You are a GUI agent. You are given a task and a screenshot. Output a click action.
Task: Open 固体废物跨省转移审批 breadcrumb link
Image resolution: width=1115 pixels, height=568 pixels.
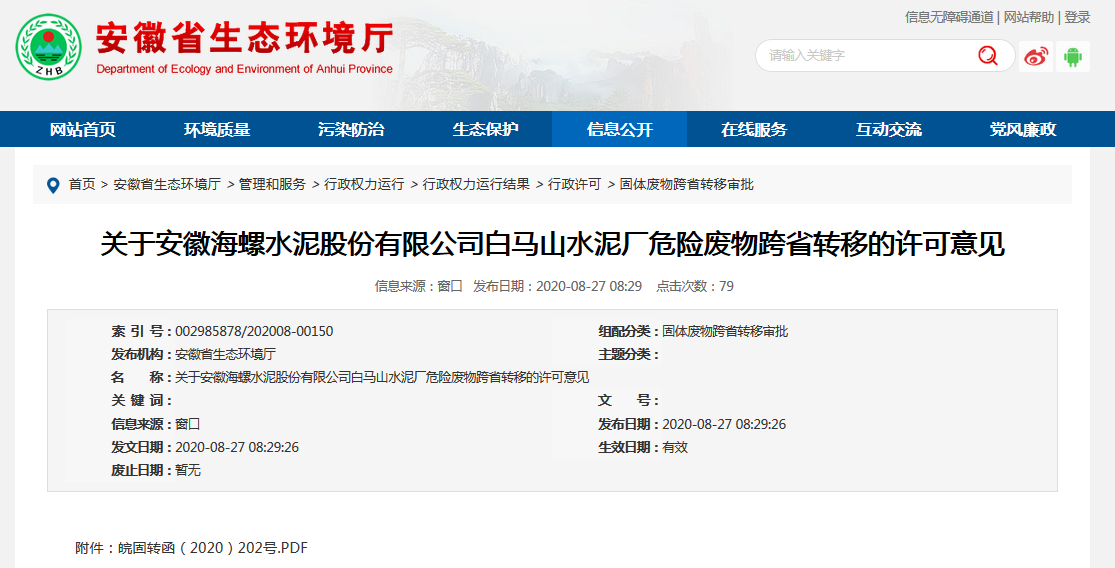click(x=687, y=185)
